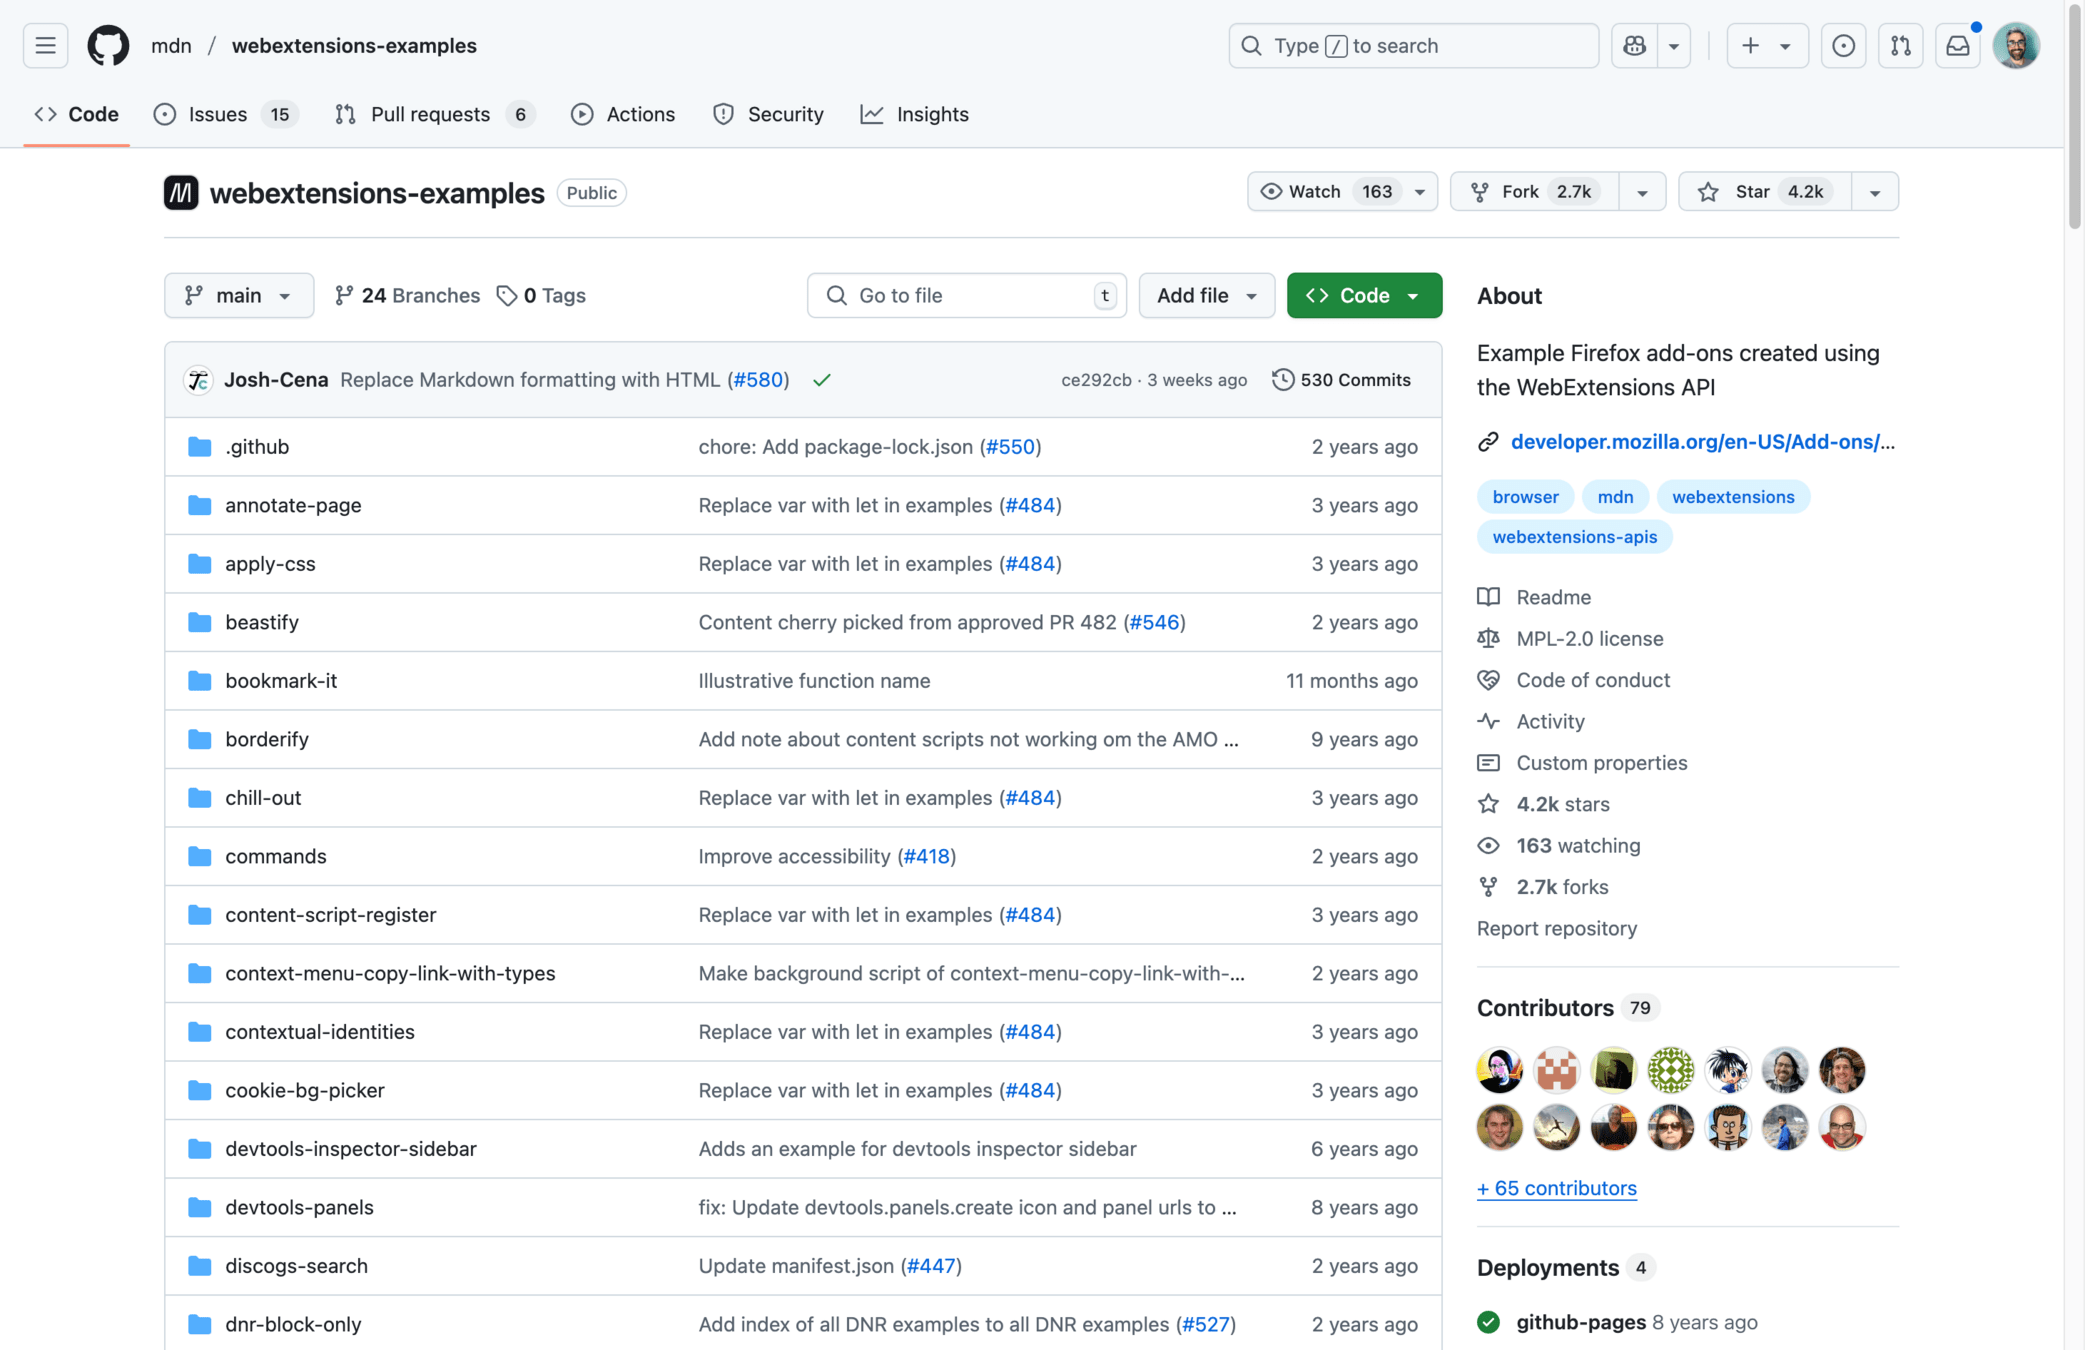Screen dimensions: 2085x1350
Task: Open commit history clock icon
Action: pos(1282,380)
